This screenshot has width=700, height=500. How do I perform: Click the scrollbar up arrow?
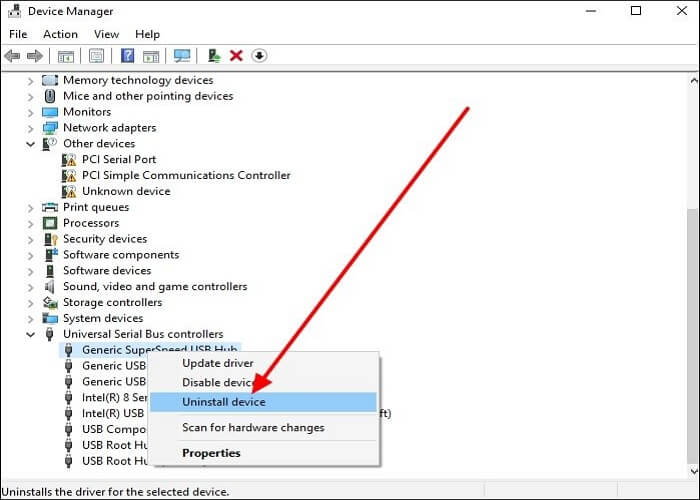coord(694,81)
